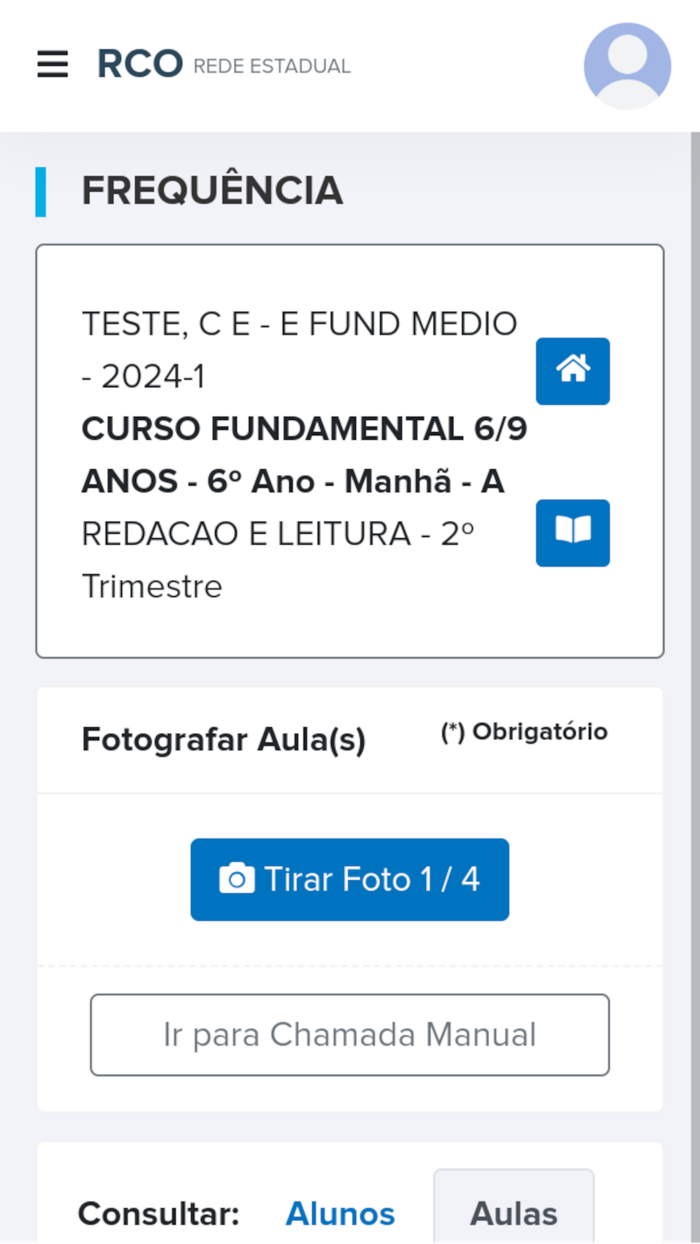
Task: Open the user profile avatar
Action: click(x=626, y=65)
